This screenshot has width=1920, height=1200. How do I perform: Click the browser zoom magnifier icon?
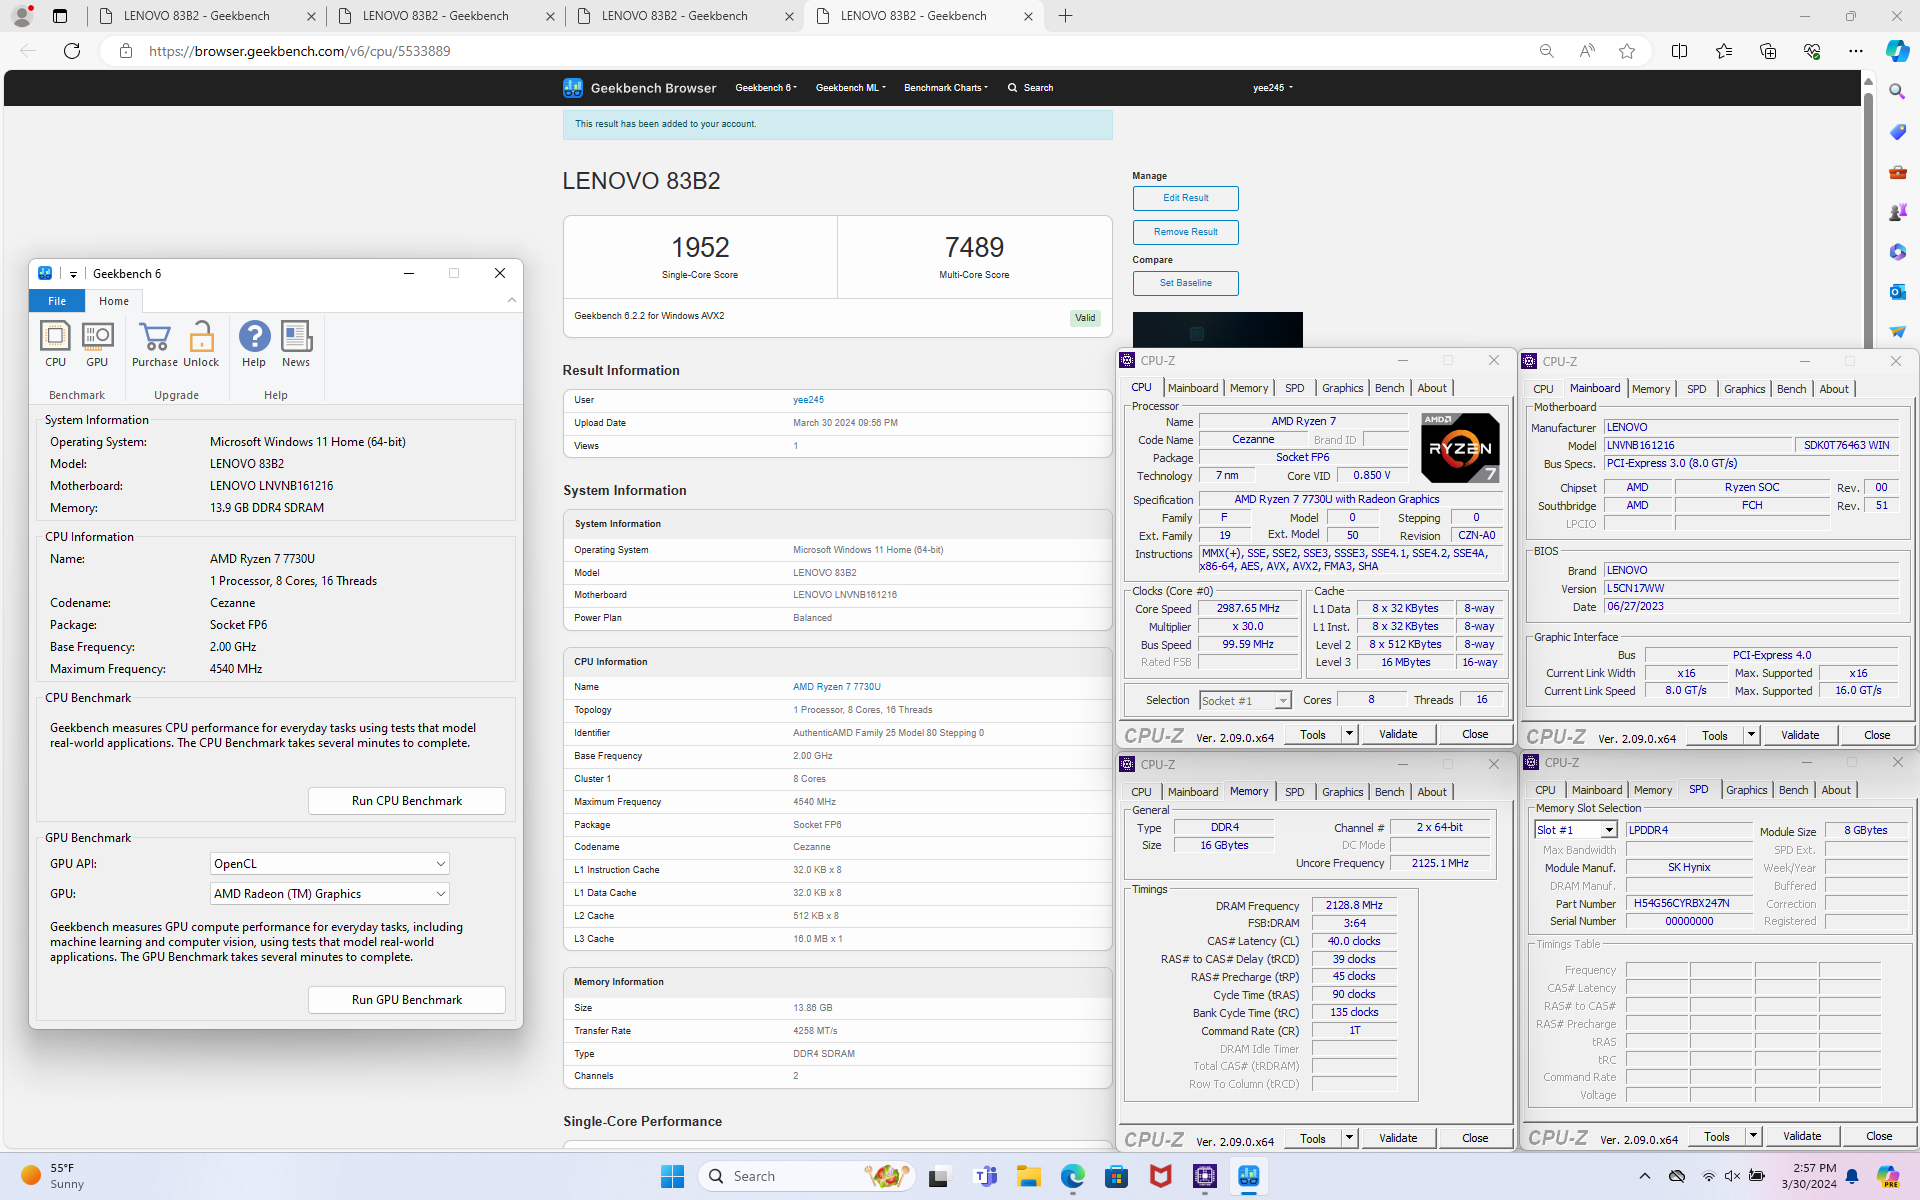[1546, 51]
